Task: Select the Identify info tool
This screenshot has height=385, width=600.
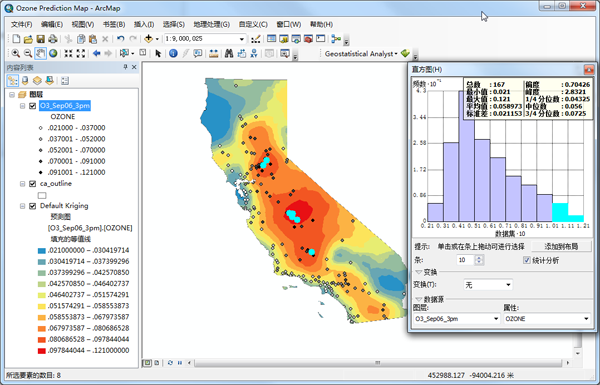Action: (x=173, y=54)
